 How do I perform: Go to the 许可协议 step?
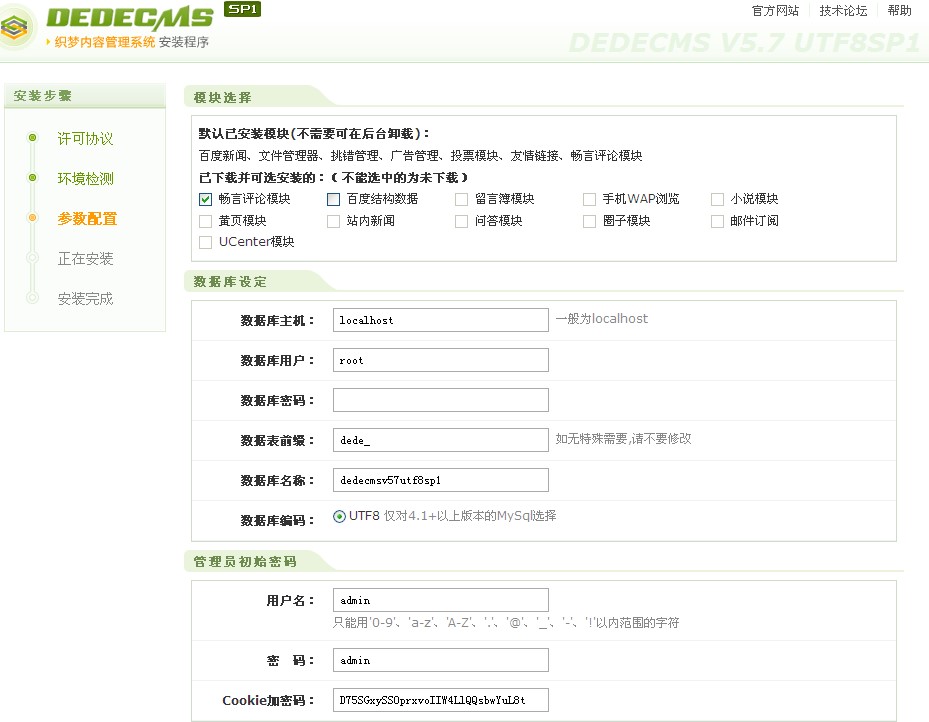coord(85,139)
